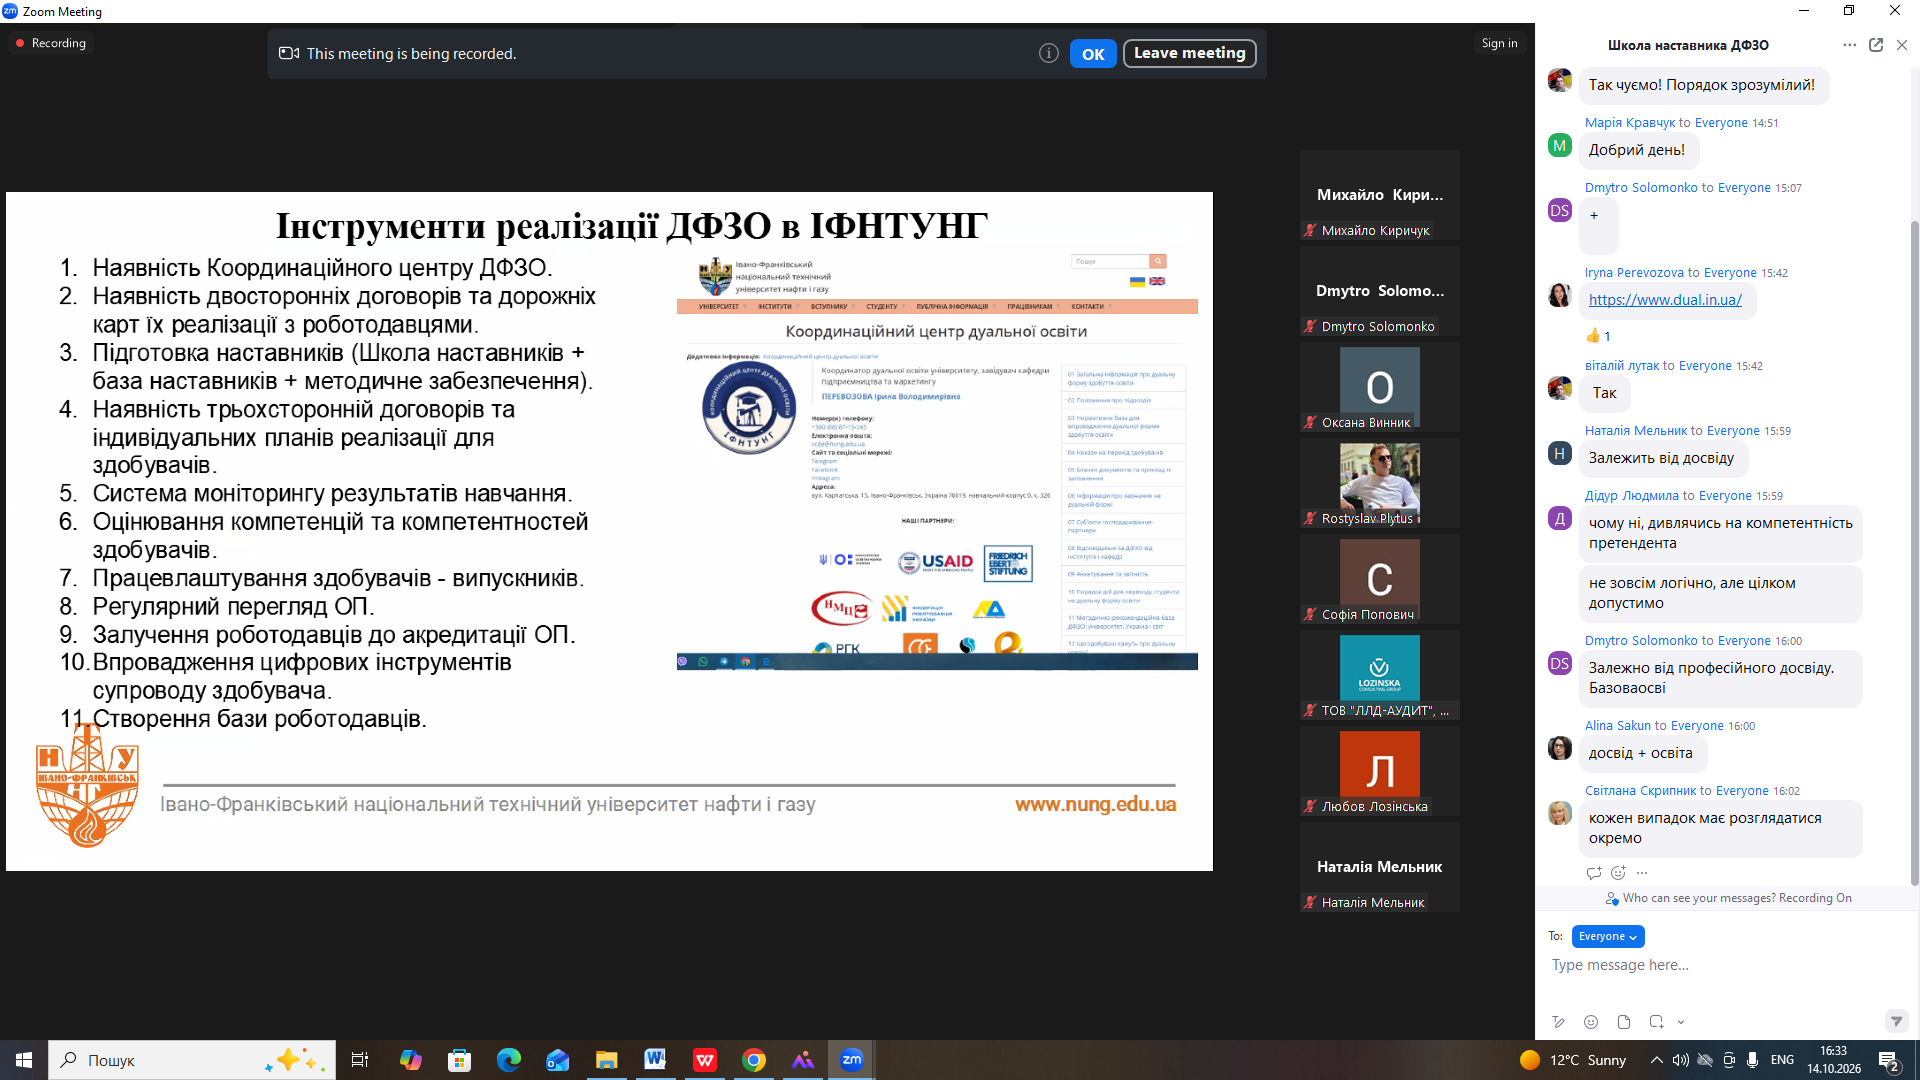Screen dimensions: 1920x1080
Task: Open chat panel more options menu
Action: 1850,45
